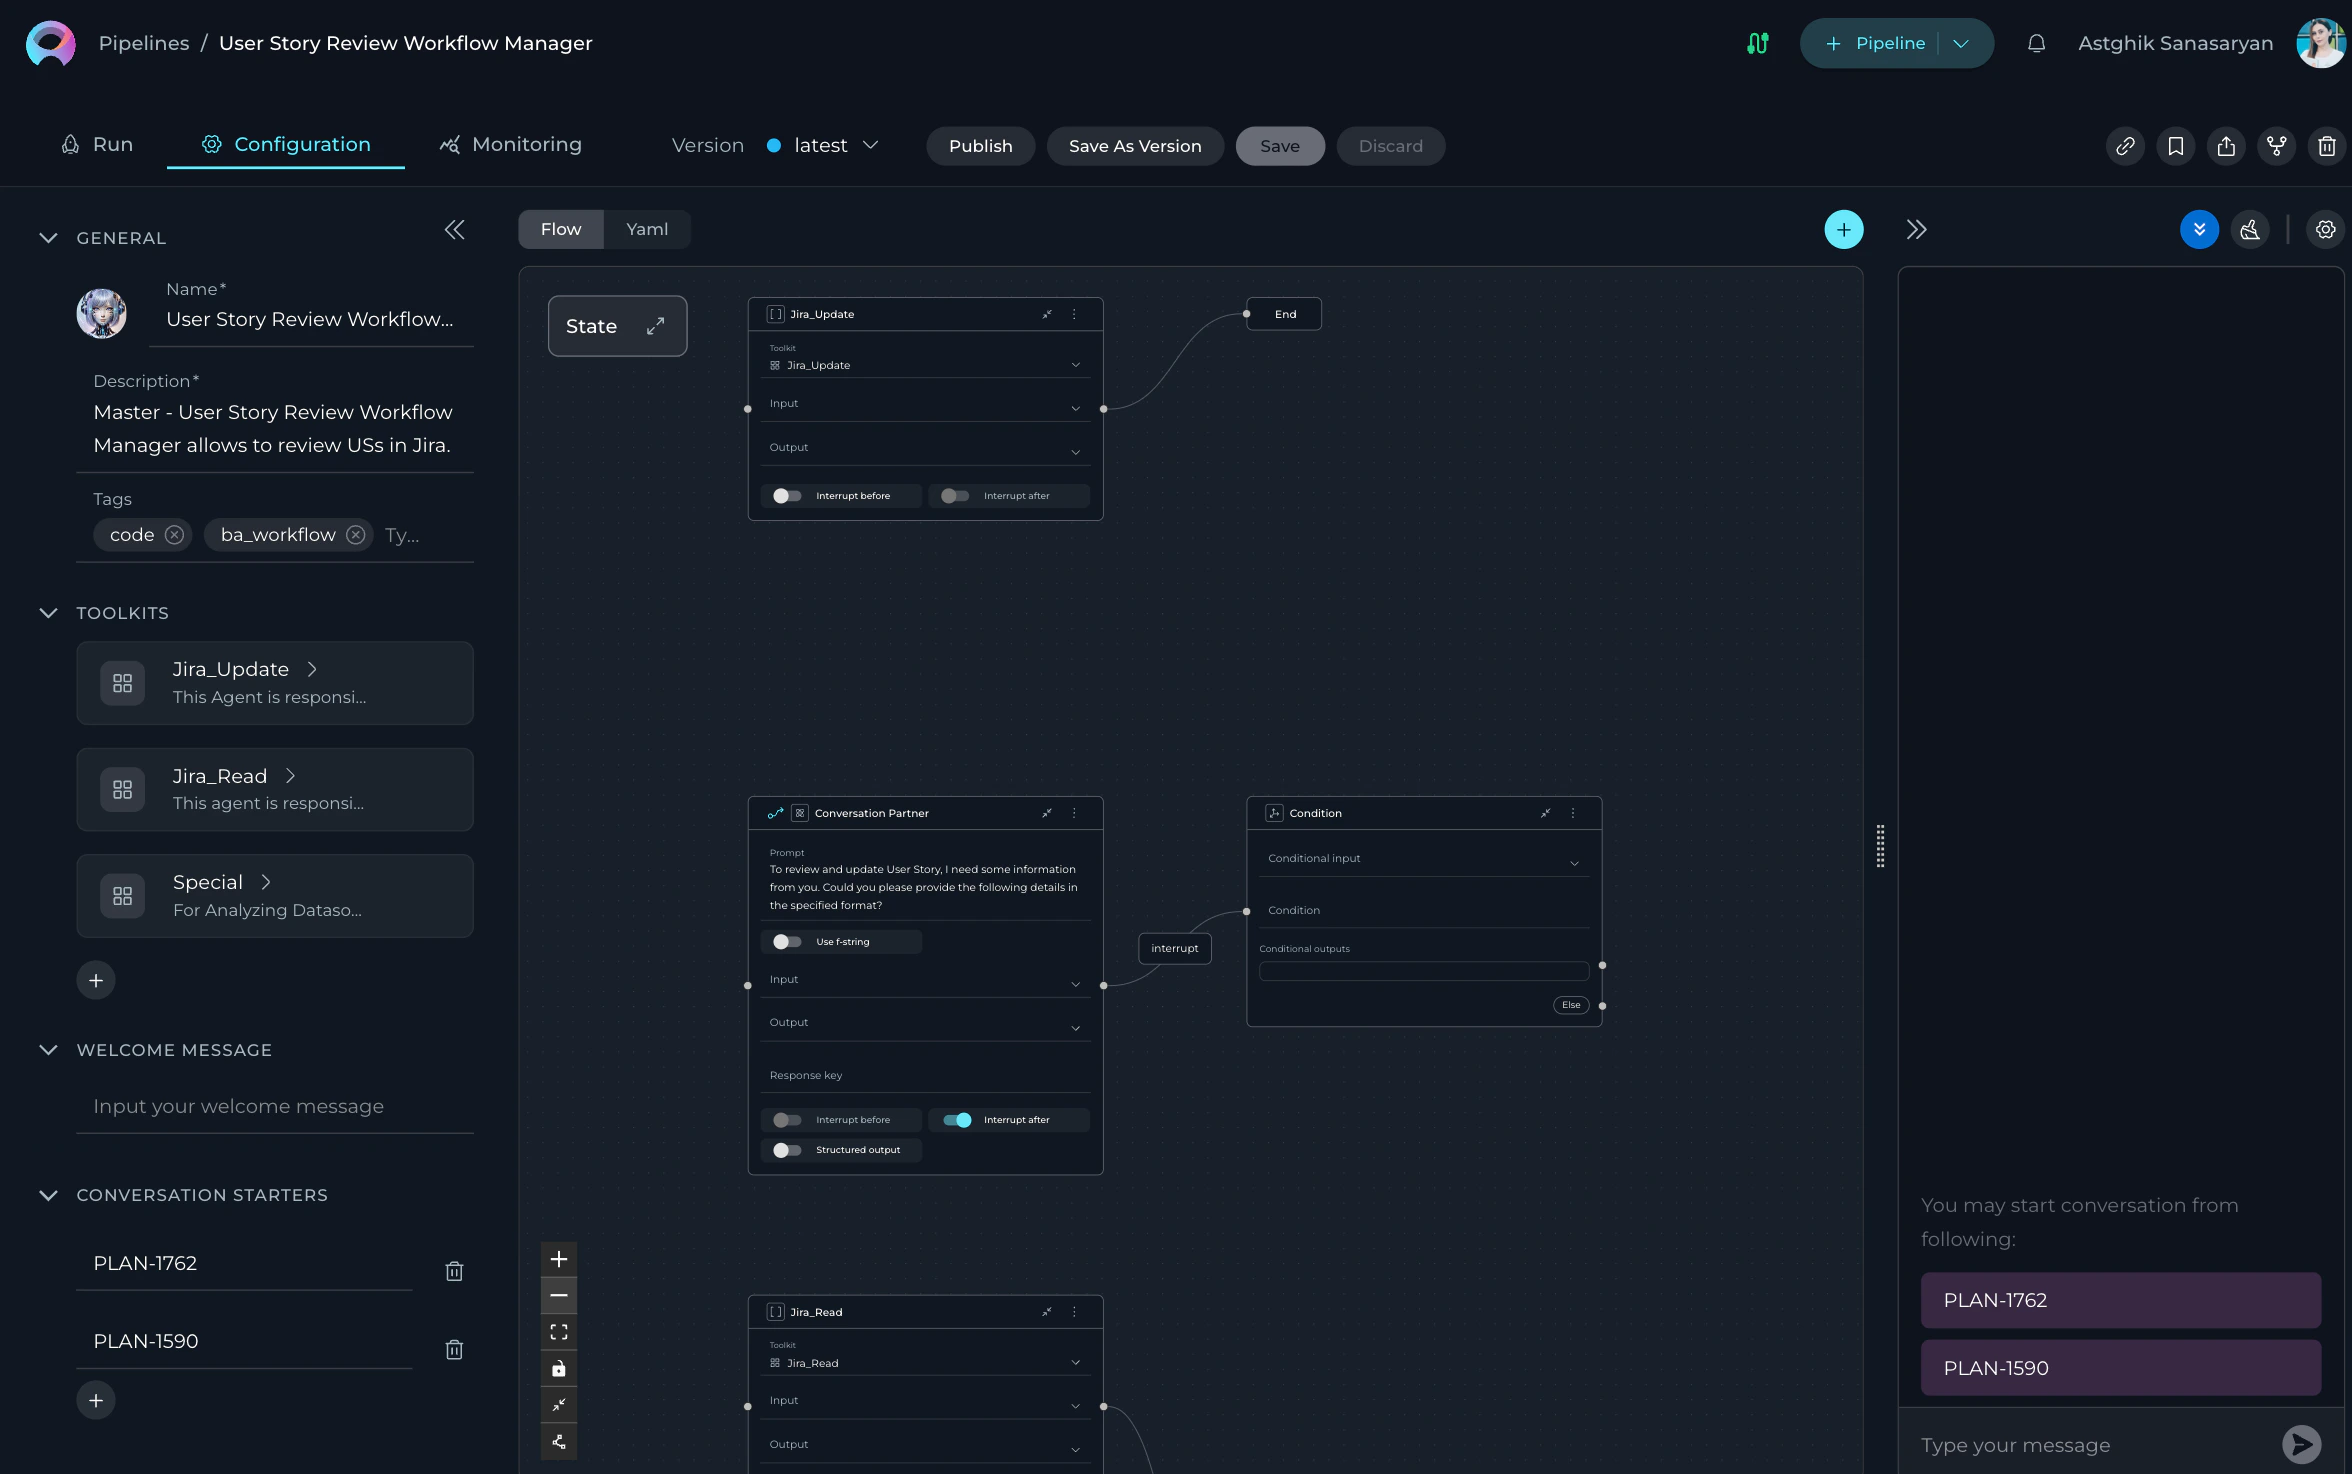Viewport: 2352px width, 1474px height.
Task: Copy the pipeline link
Action: point(2126,146)
